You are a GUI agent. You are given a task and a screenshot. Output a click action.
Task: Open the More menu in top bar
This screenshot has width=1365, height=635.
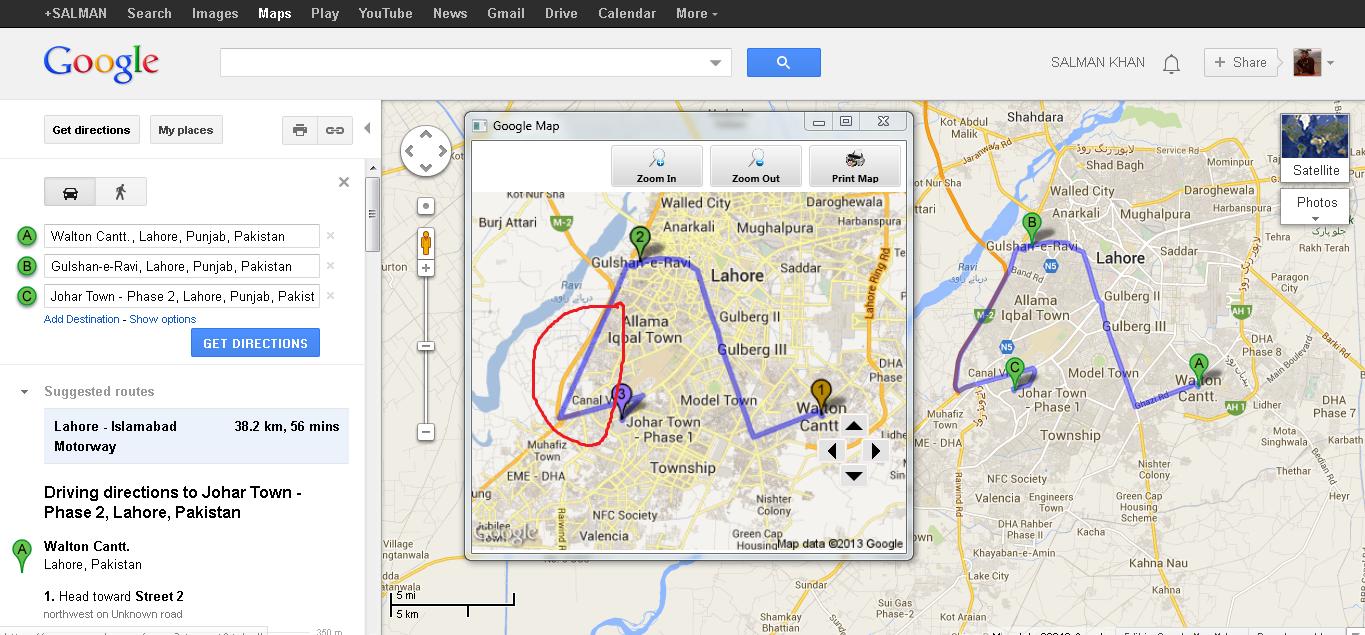point(697,13)
